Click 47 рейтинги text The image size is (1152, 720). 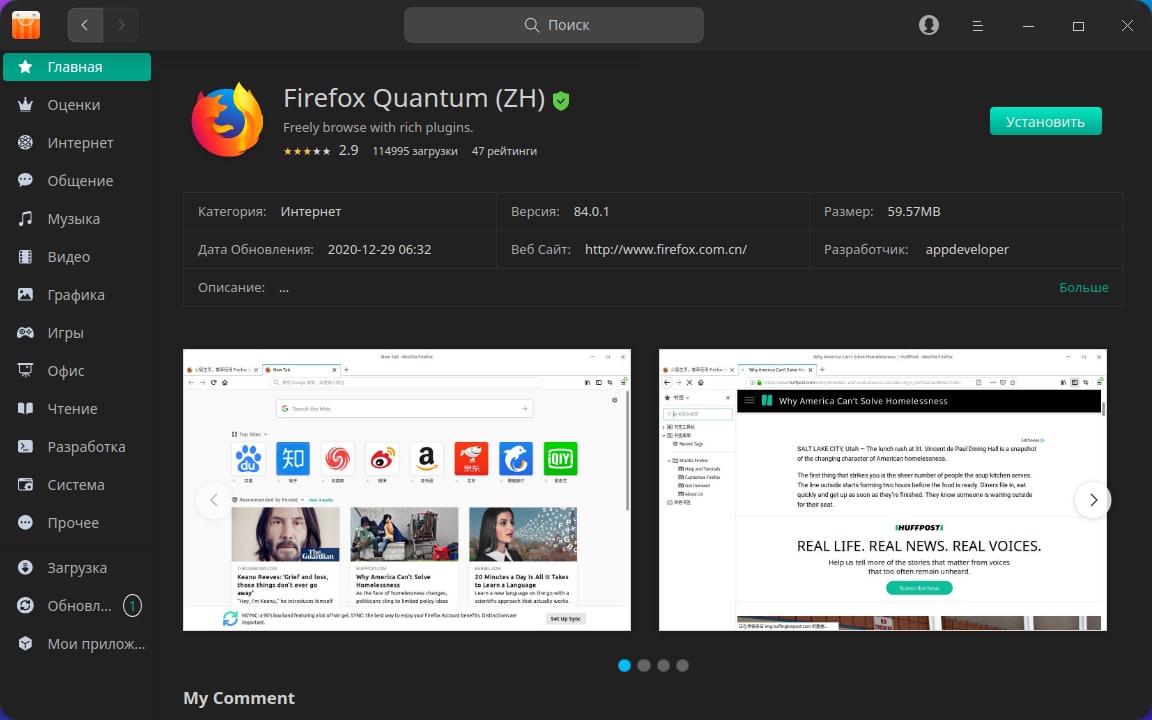coord(504,151)
